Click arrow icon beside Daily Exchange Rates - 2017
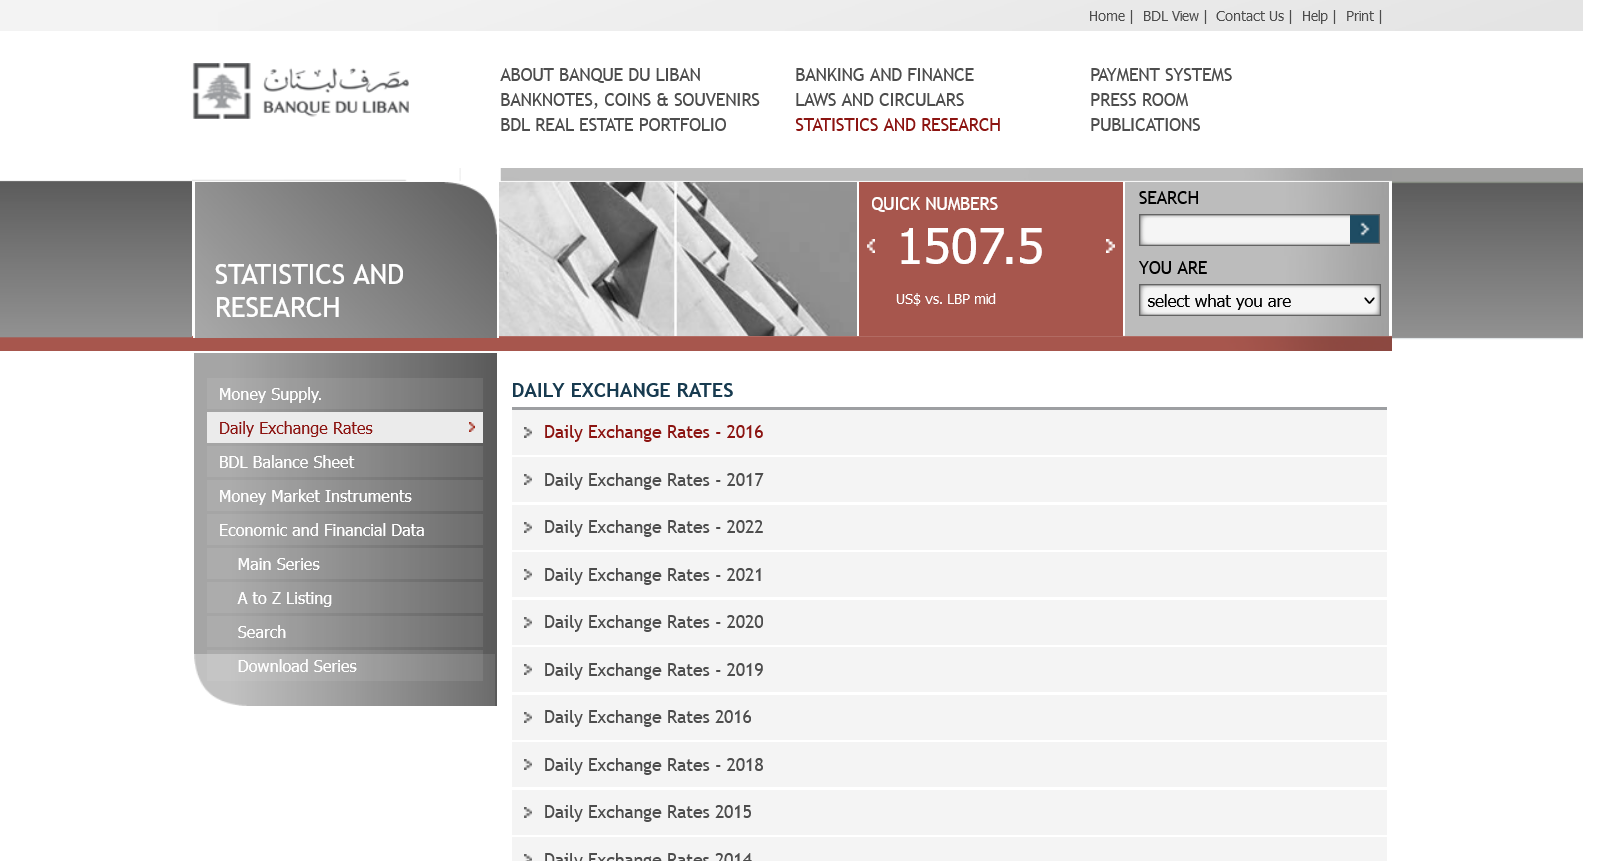 (528, 480)
